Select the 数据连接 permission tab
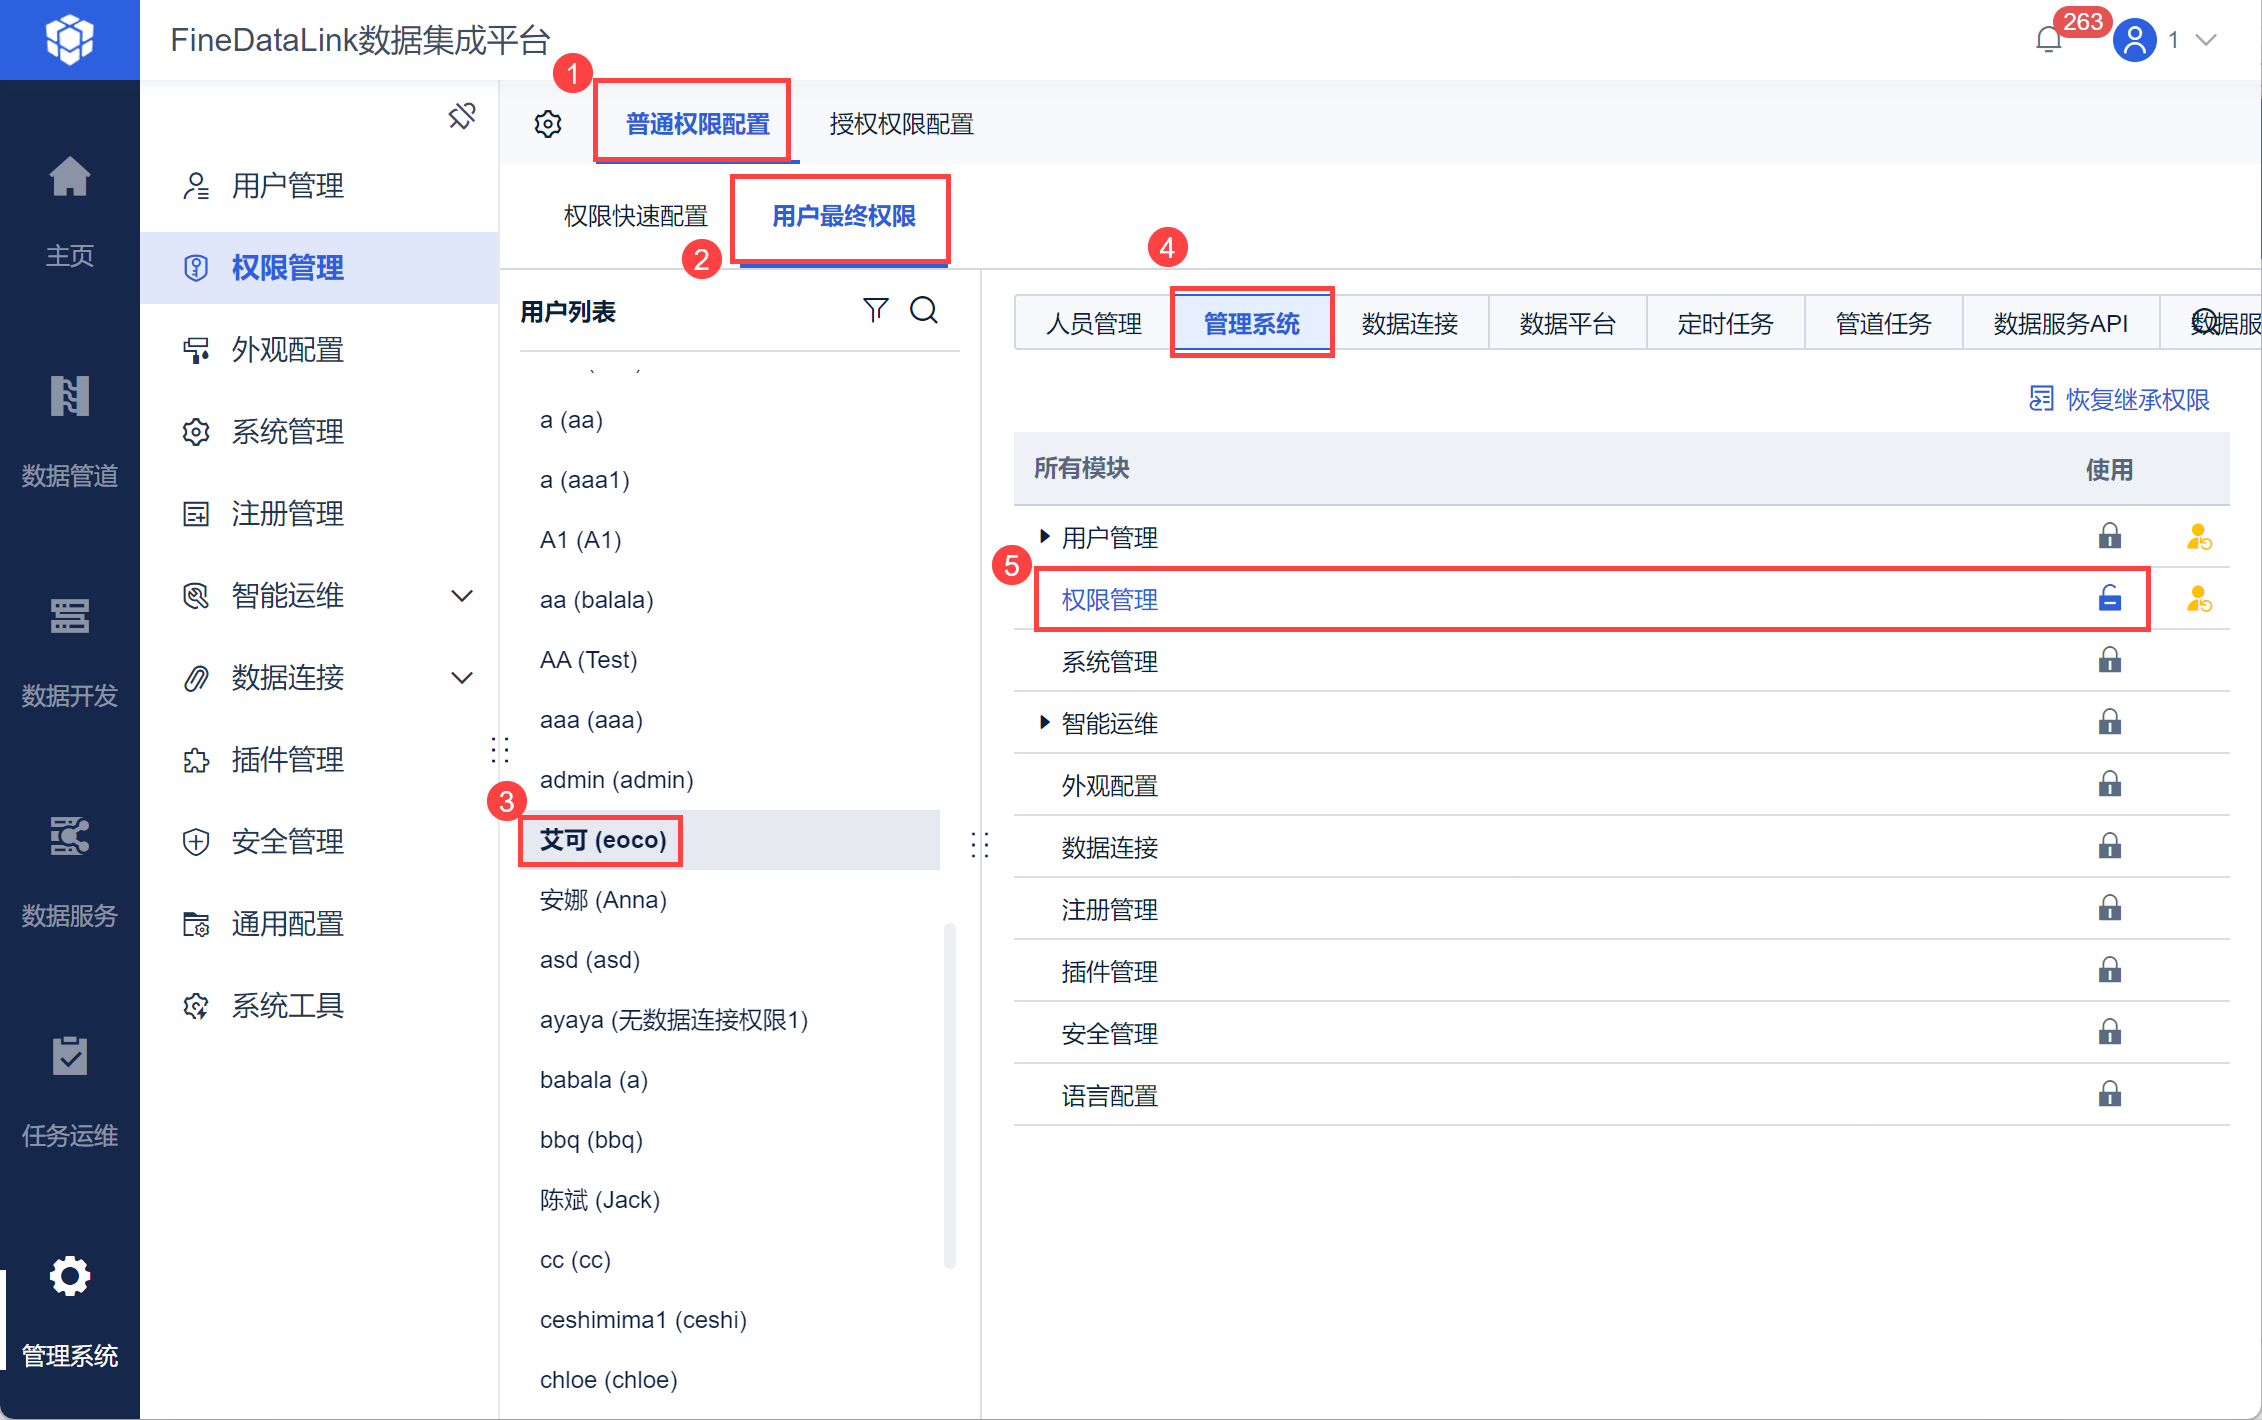2262x1420 pixels. point(1410,323)
